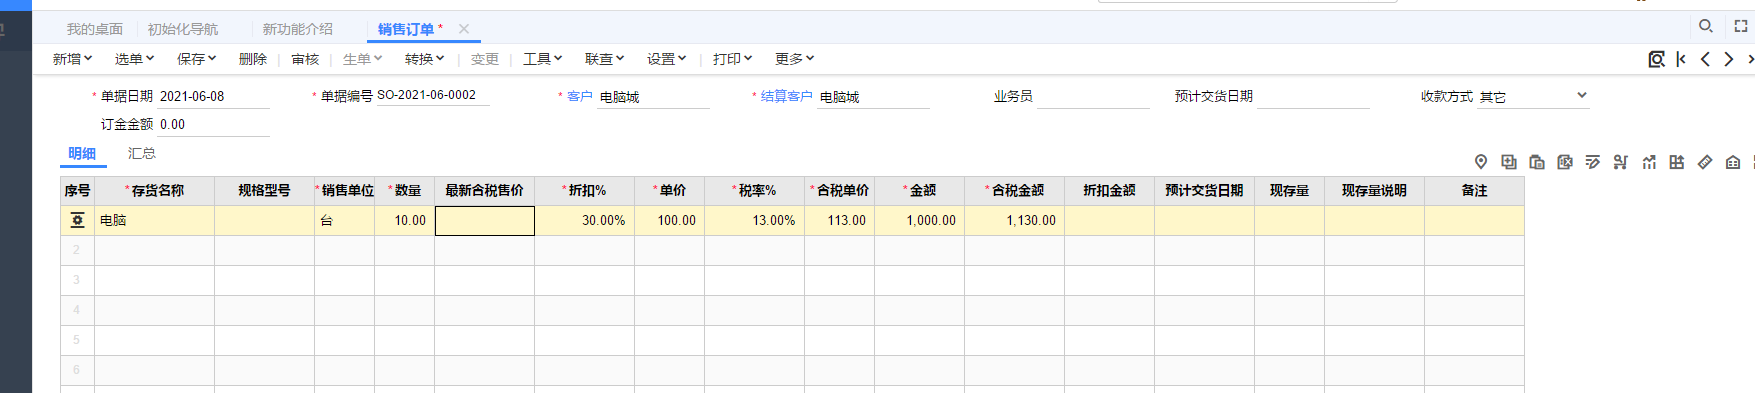
Task: Go to previous record arrow
Action: (1705, 59)
